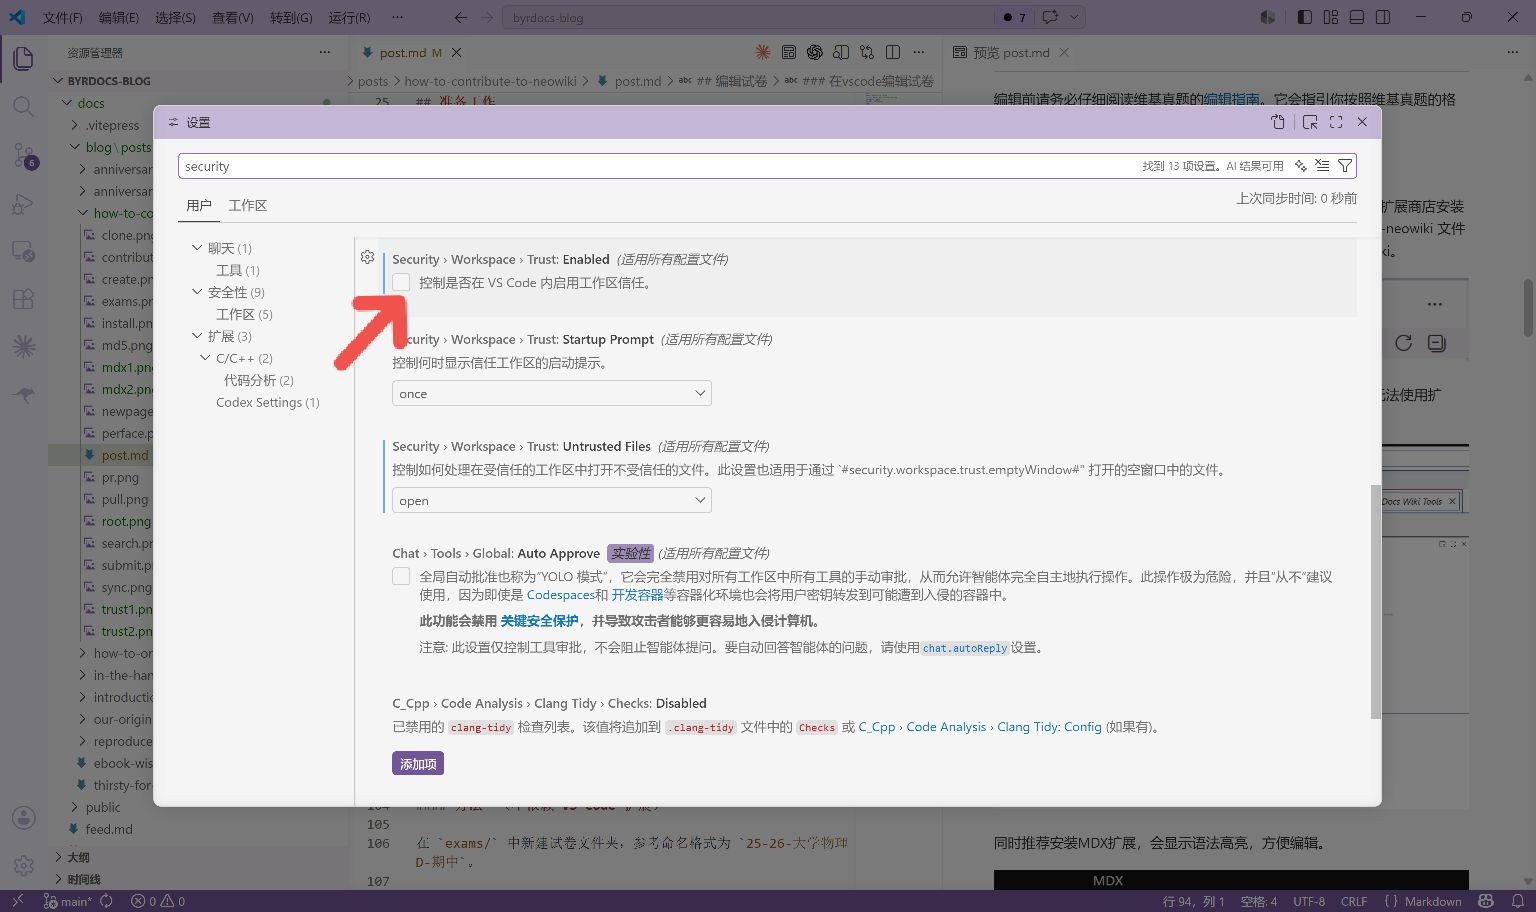Open the 编辑(E) menu
Image resolution: width=1536 pixels, height=912 pixels.
119,17
